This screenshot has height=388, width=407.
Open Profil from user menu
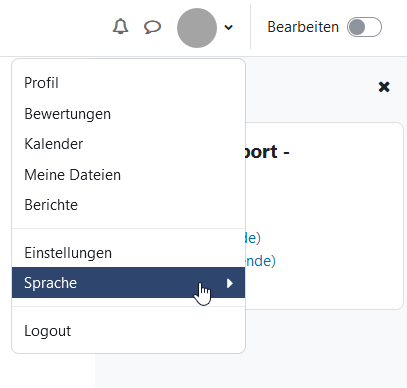(129, 83)
